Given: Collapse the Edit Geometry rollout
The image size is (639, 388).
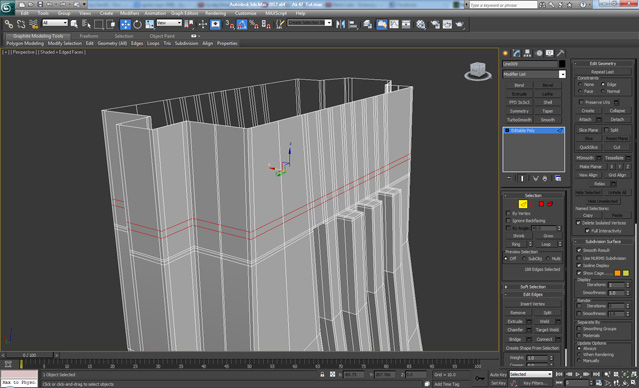Looking at the screenshot, I should click(x=603, y=63).
